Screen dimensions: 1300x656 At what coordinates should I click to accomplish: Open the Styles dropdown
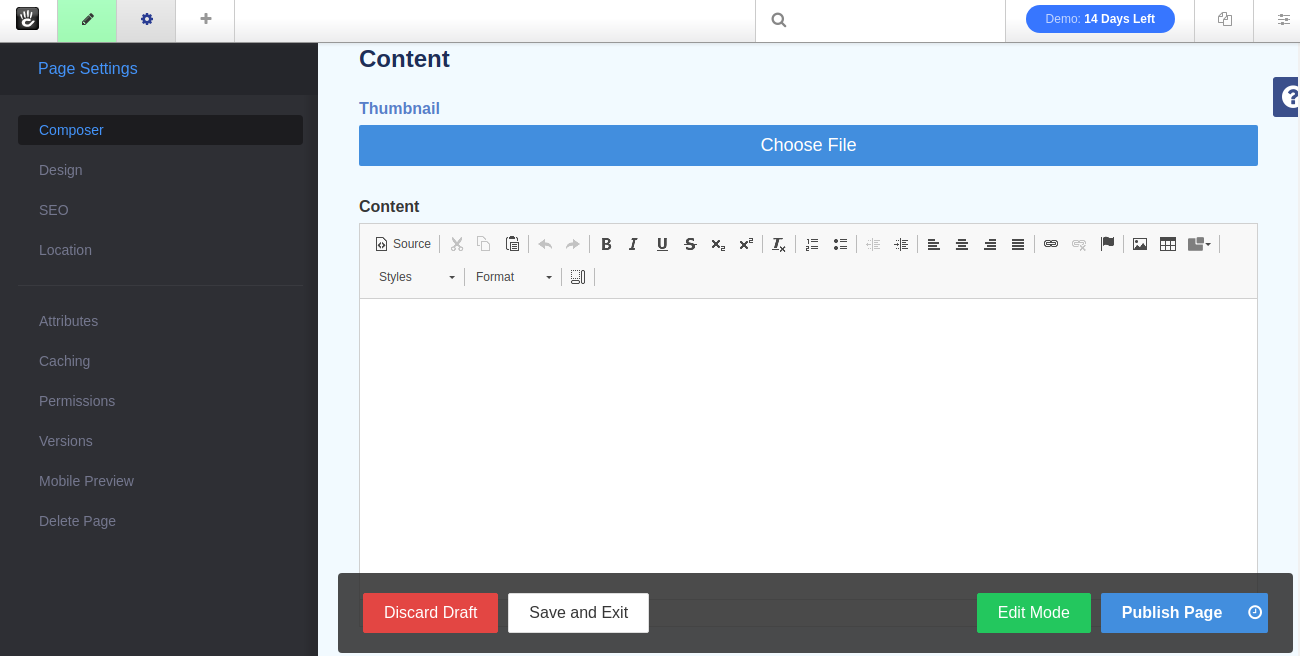[x=416, y=277]
